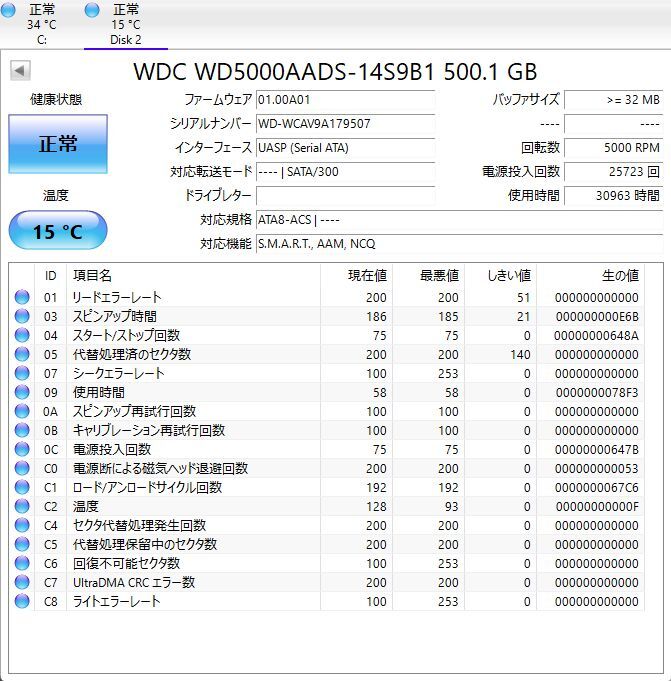
Task: Click current value 186 in row 03
Action: [x=376, y=317]
